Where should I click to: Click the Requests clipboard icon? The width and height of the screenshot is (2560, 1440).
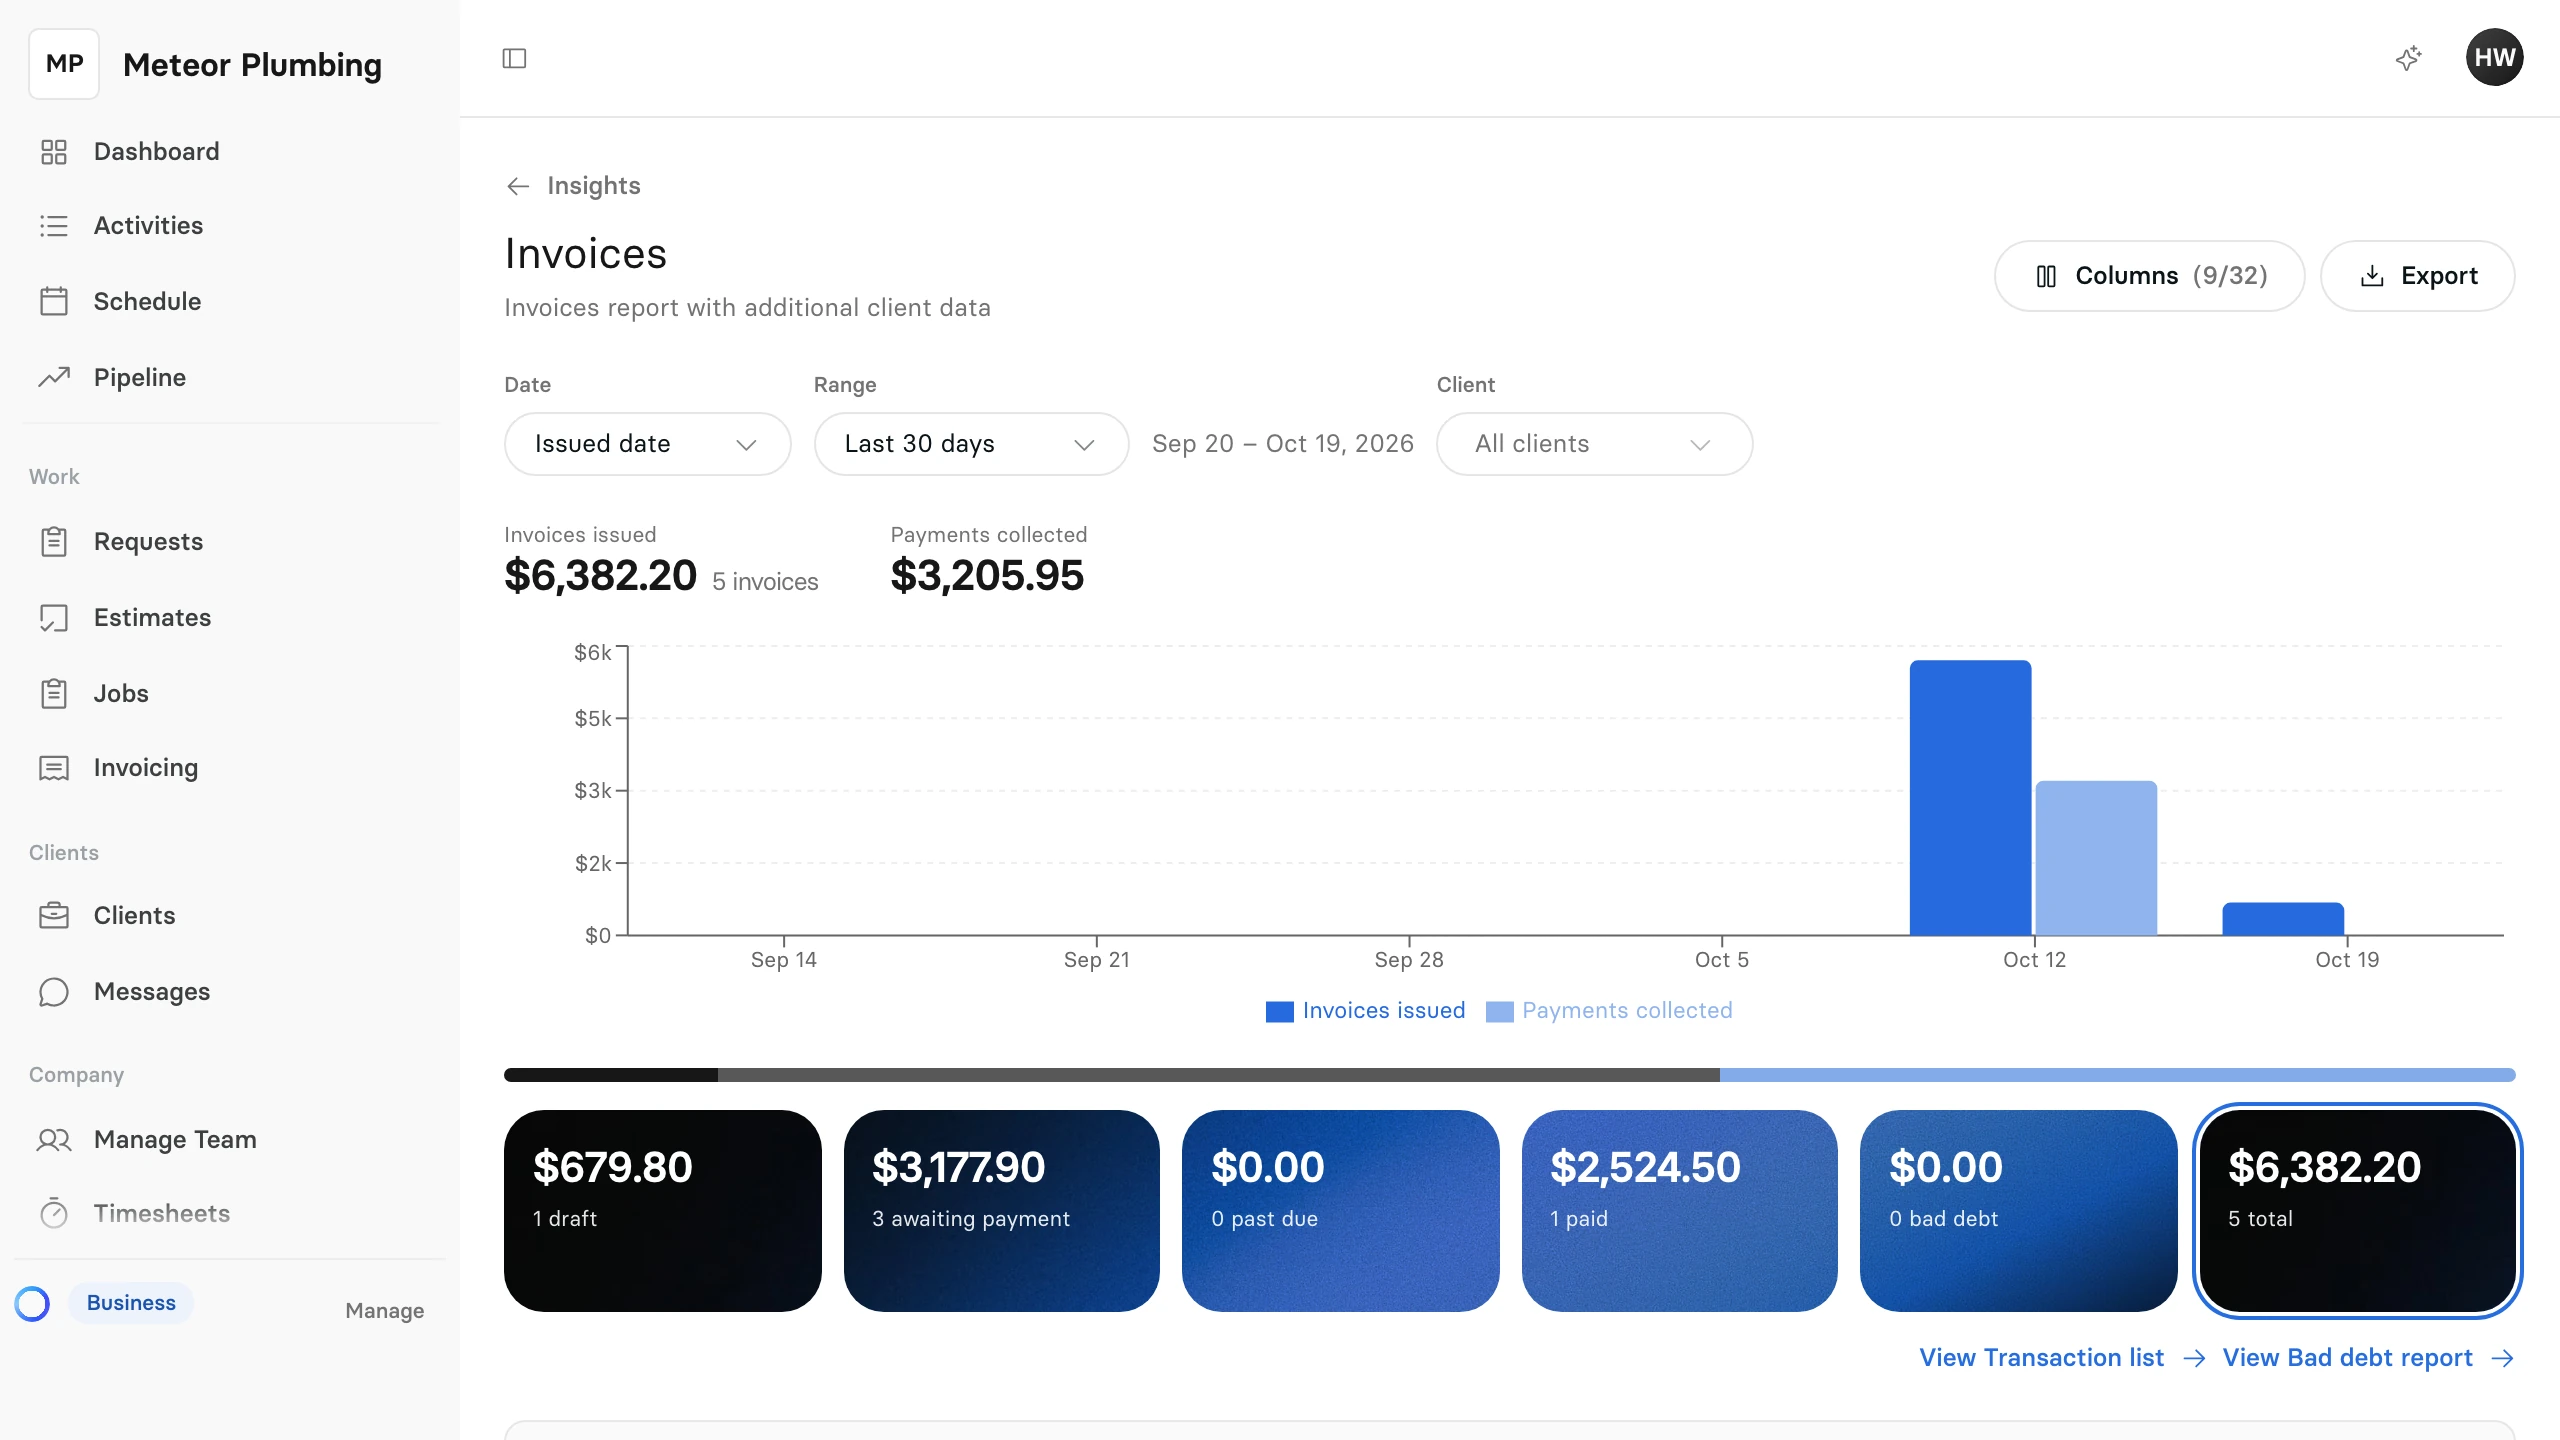pyautogui.click(x=53, y=541)
